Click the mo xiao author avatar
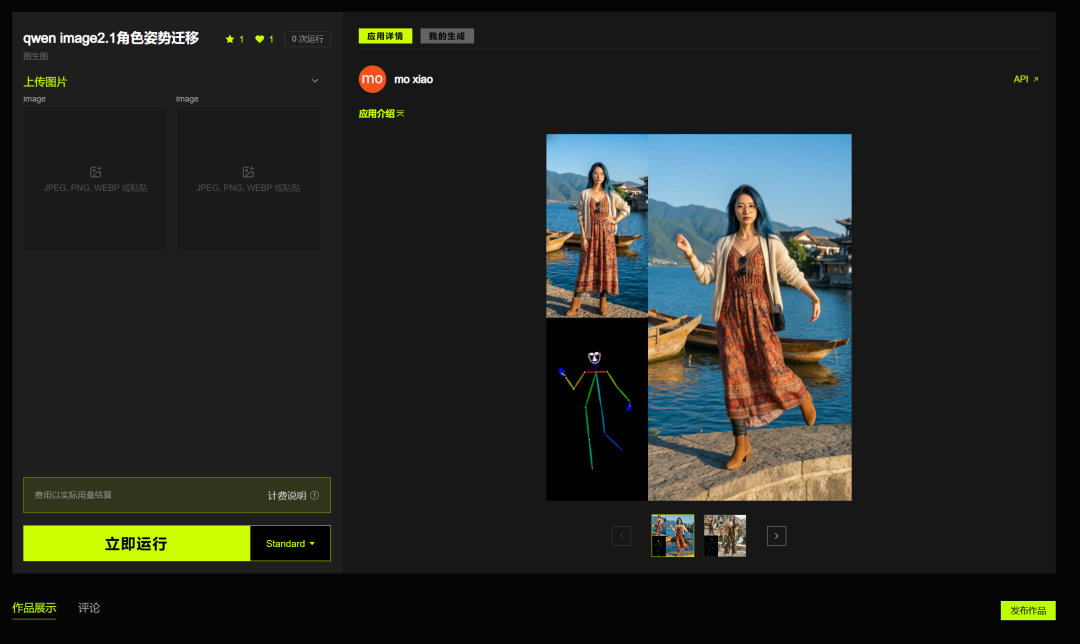1080x644 pixels. (x=372, y=79)
